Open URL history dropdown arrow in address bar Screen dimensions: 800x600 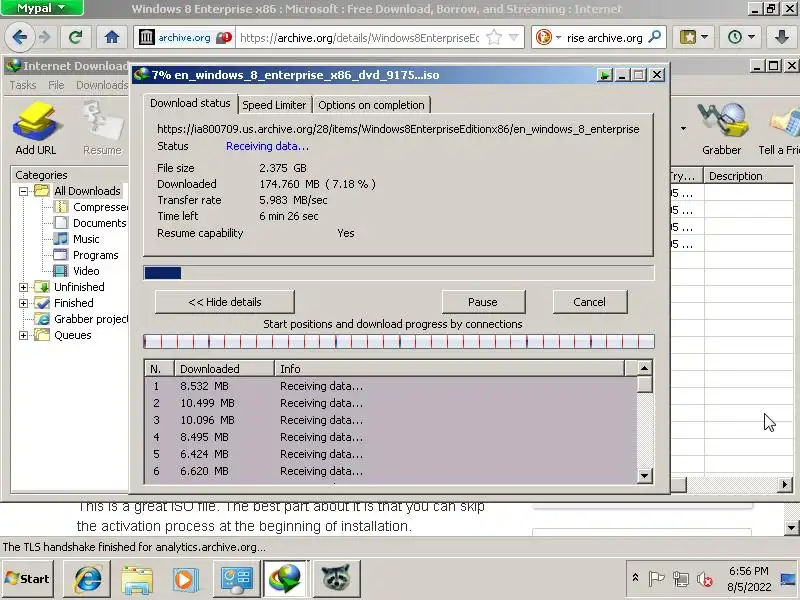coord(514,37)
